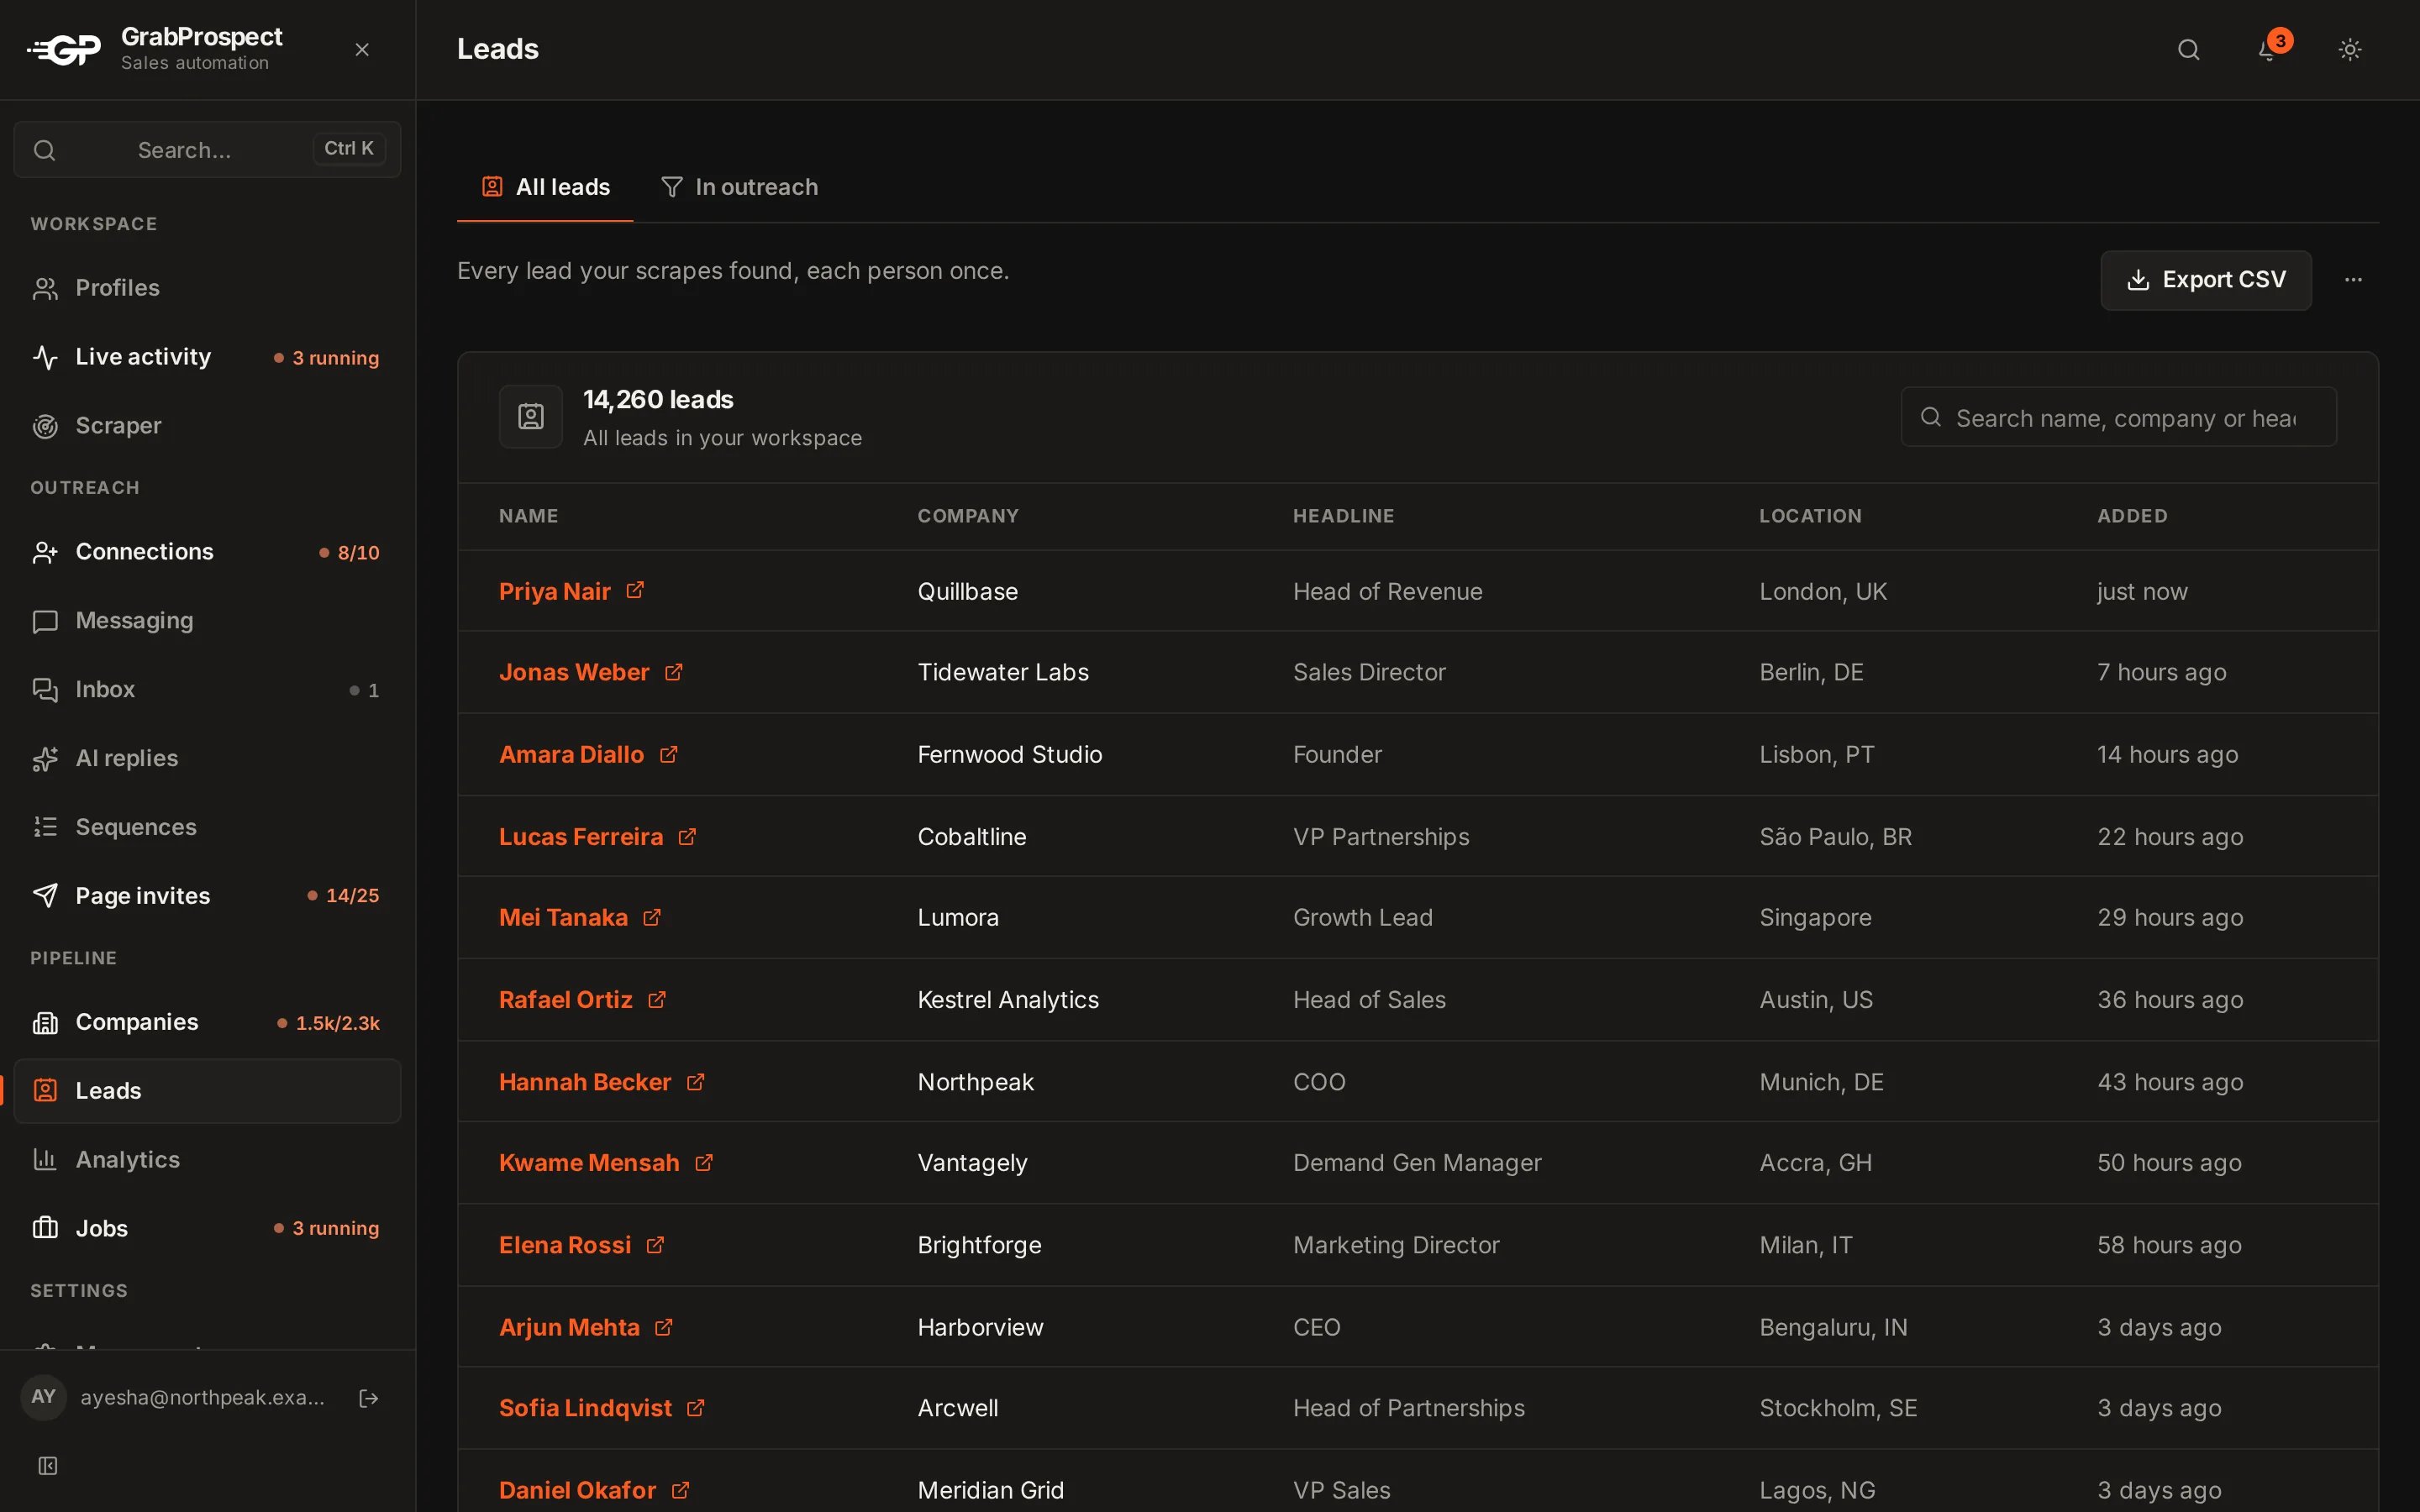Open Arjun Mehta's external link icon
Screen dimensions: 2420x1512
[664, 1326]
